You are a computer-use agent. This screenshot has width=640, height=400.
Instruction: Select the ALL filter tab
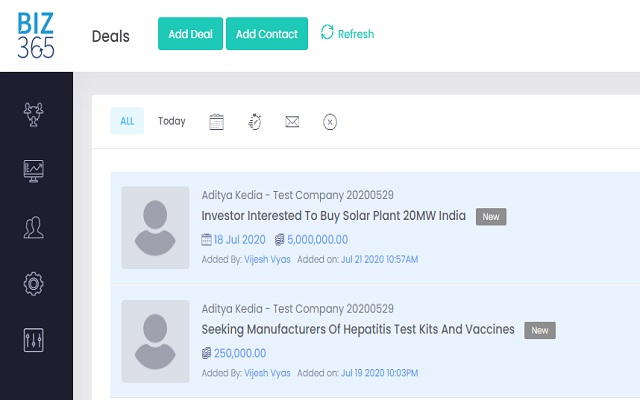pyautogui.click(x=127, y=121)
